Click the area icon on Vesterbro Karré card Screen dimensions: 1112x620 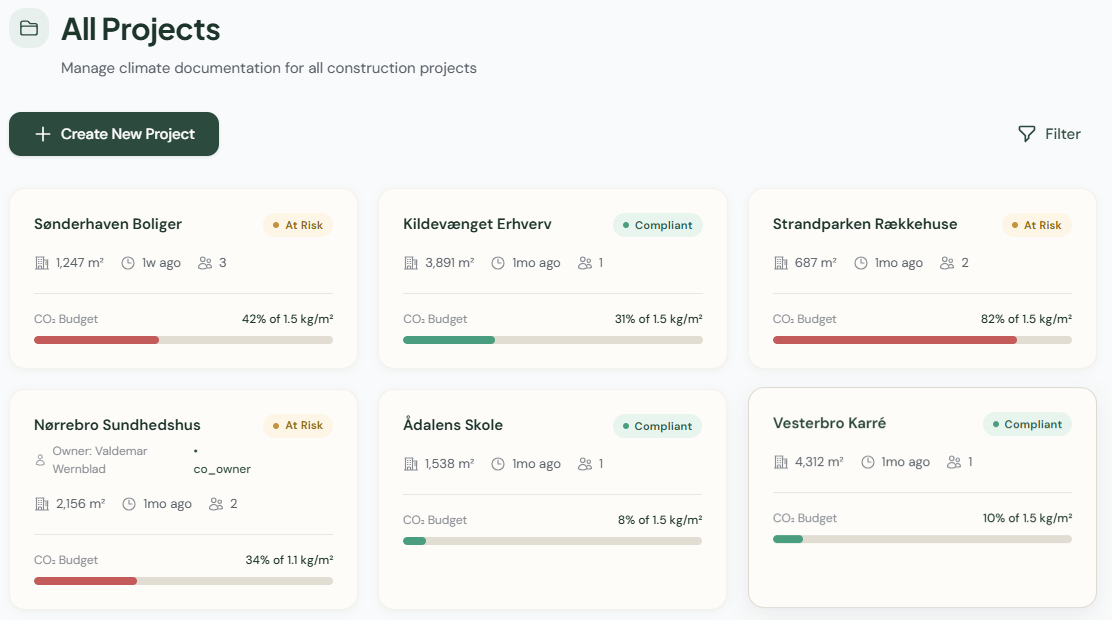click(780, 461)
